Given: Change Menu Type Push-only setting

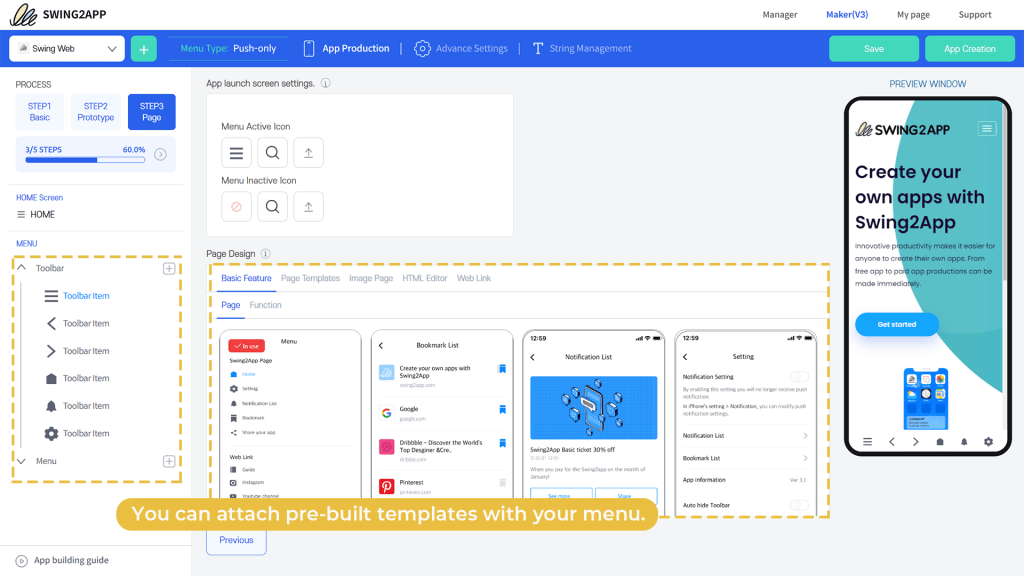Looking at the screenshot, I should pos(228,48).
